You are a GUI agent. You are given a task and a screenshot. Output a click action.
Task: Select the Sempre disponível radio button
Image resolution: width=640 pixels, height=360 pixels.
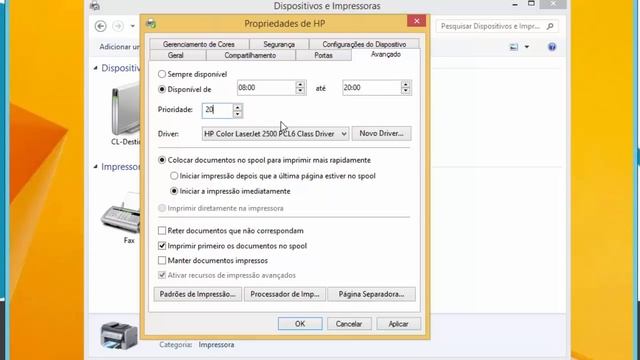pyautogui.click(x=162, y=74)
